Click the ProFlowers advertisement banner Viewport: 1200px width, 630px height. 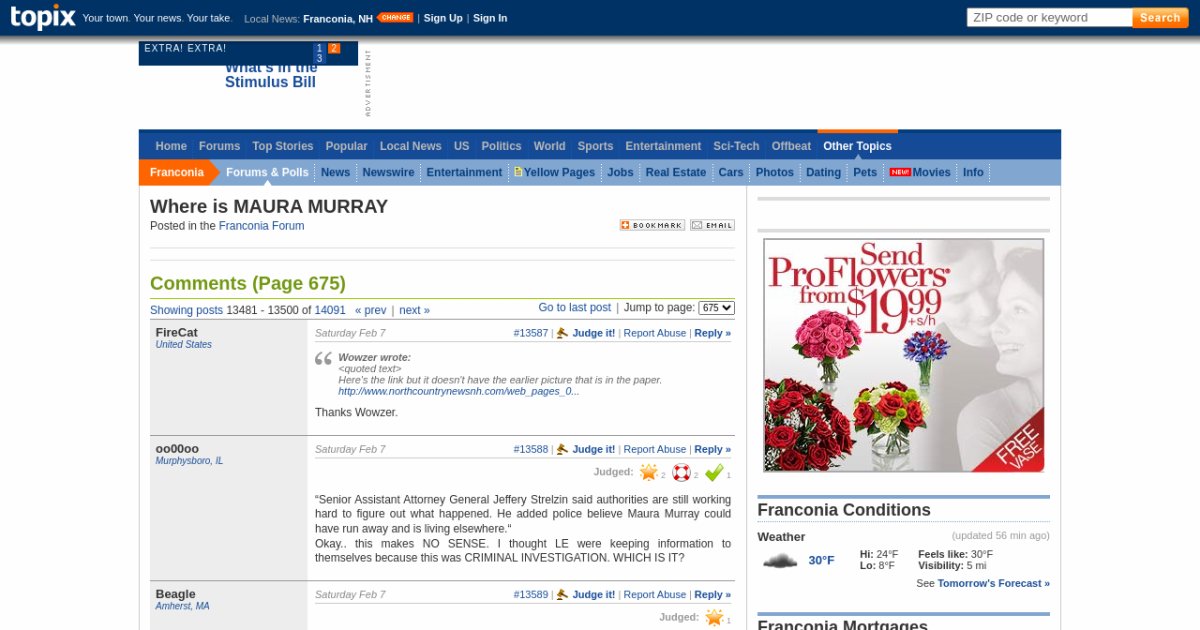pos(904,355)
